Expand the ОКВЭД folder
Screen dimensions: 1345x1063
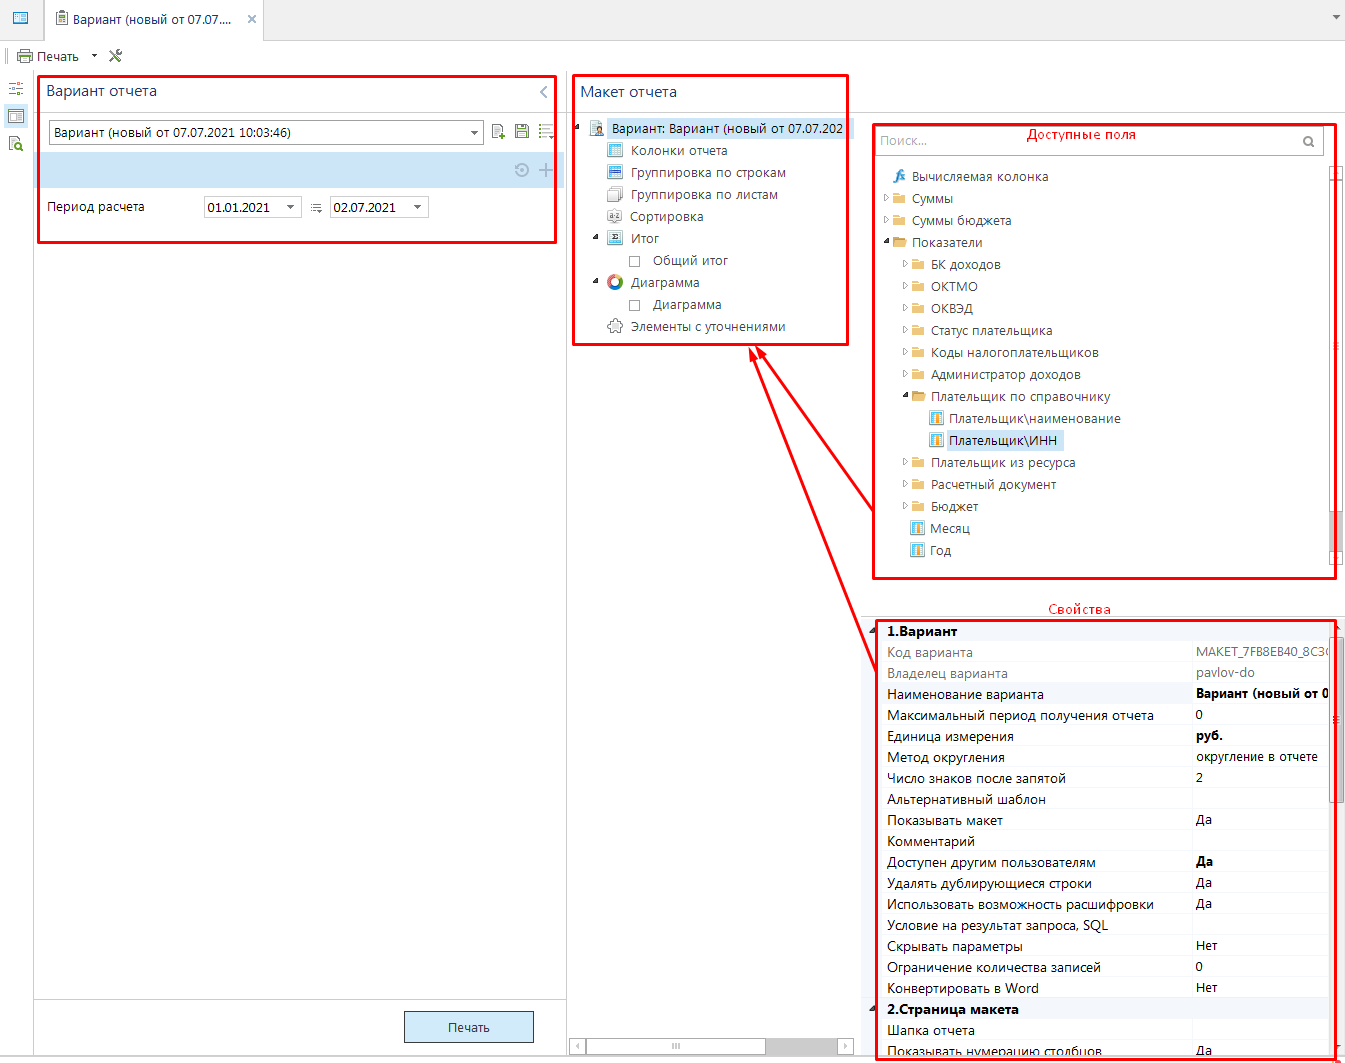point(905,308)
